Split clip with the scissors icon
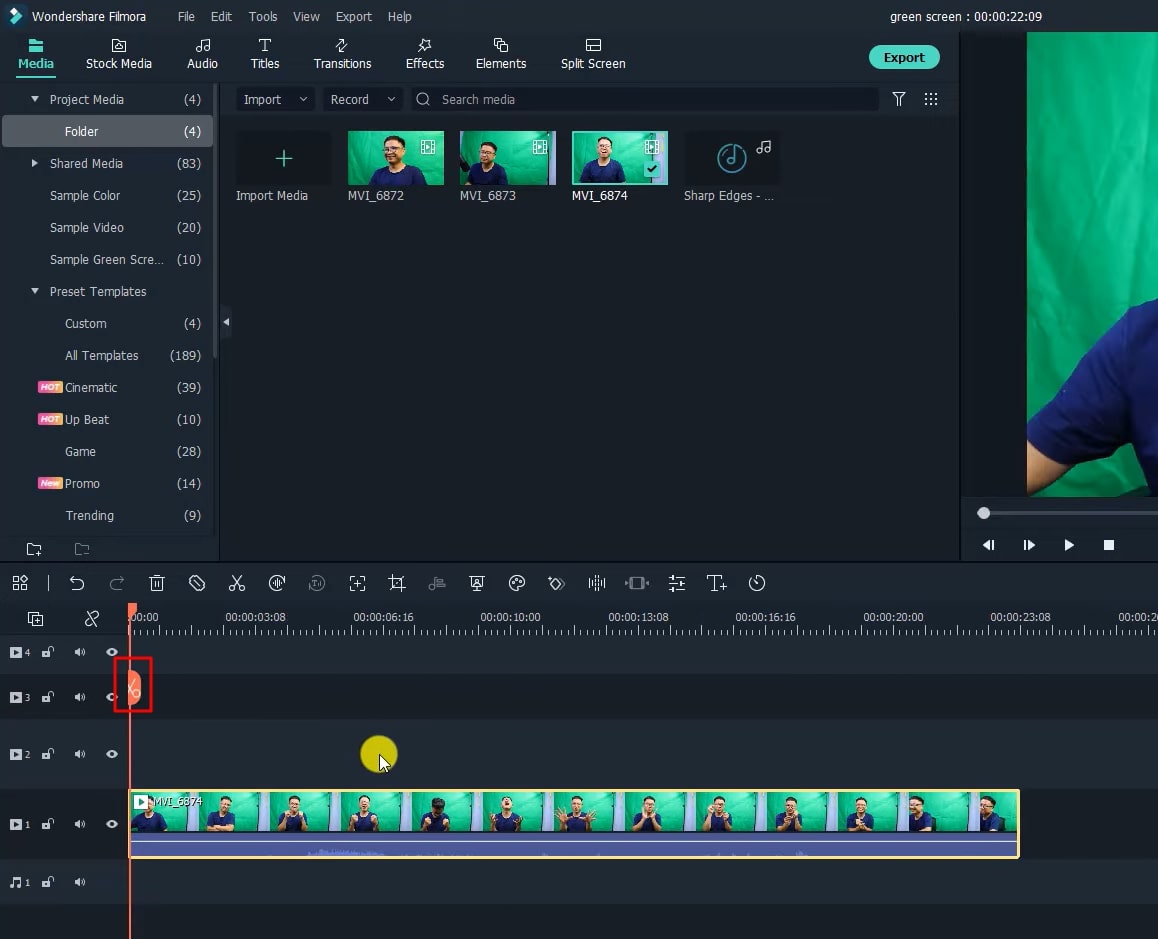 [x=236, y=583]
